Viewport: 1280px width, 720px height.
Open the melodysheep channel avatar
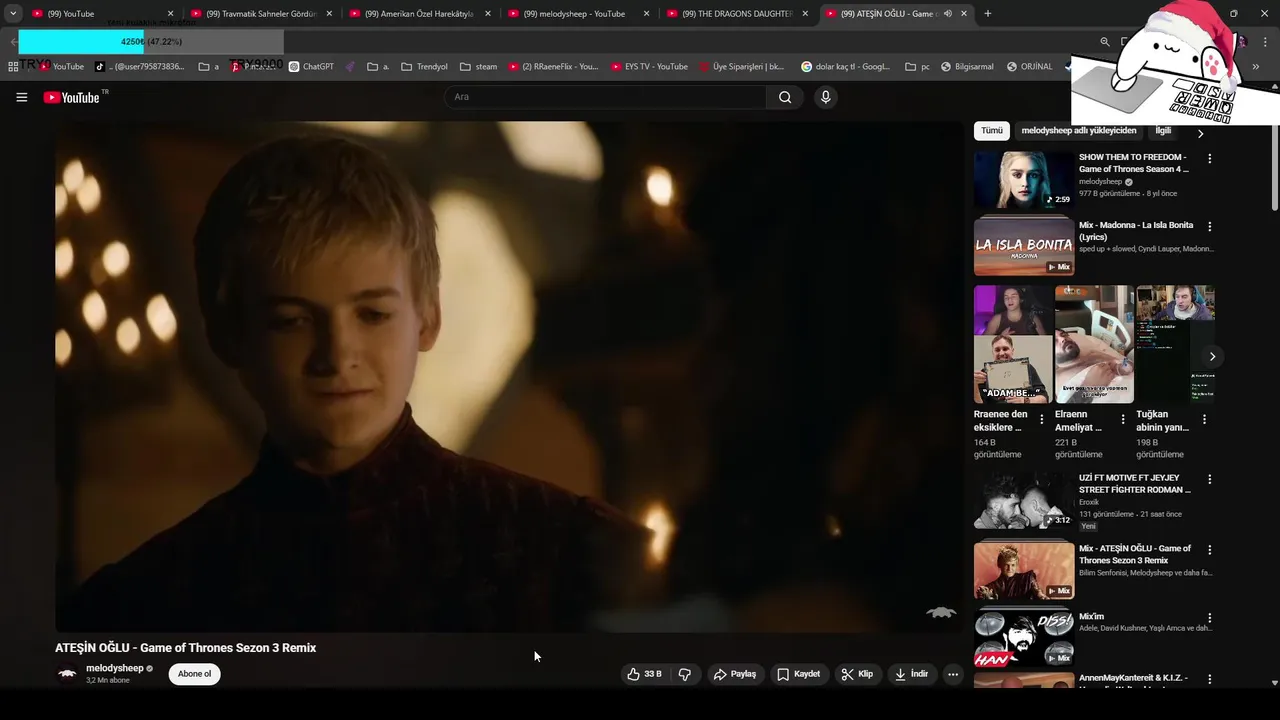[x=67, y=674]
